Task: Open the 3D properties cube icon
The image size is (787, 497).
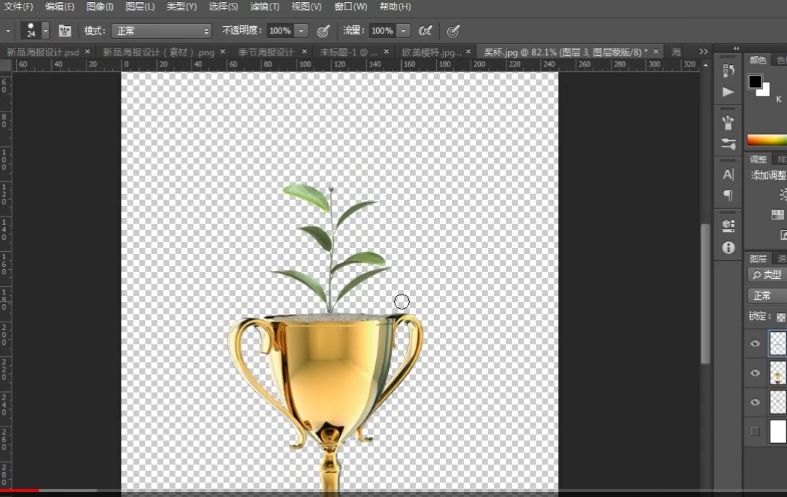Action: click(x=728, y=226)
